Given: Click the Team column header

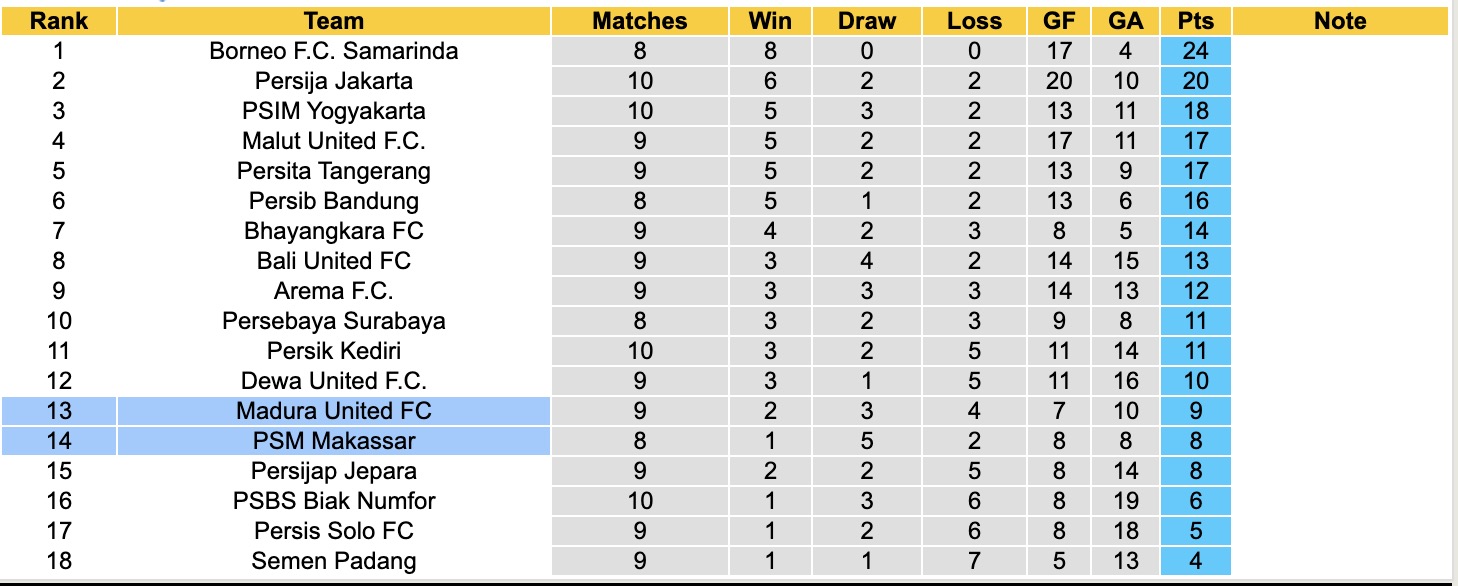Looking at the screenshot, I should pos(334,21).
